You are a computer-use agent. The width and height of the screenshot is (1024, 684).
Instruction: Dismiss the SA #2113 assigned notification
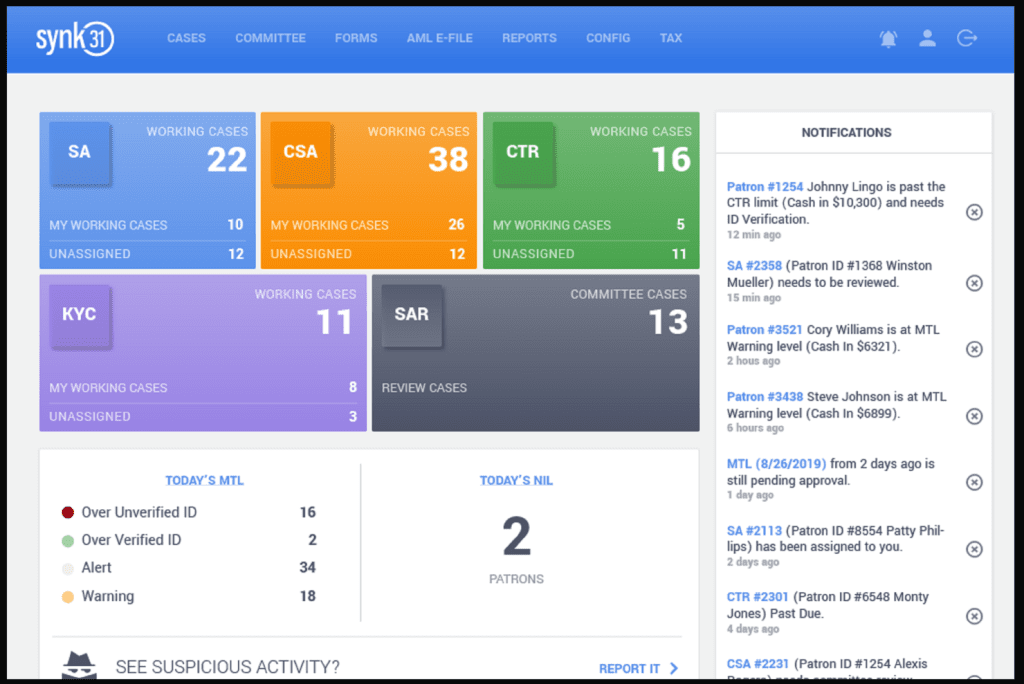point(974,549)
